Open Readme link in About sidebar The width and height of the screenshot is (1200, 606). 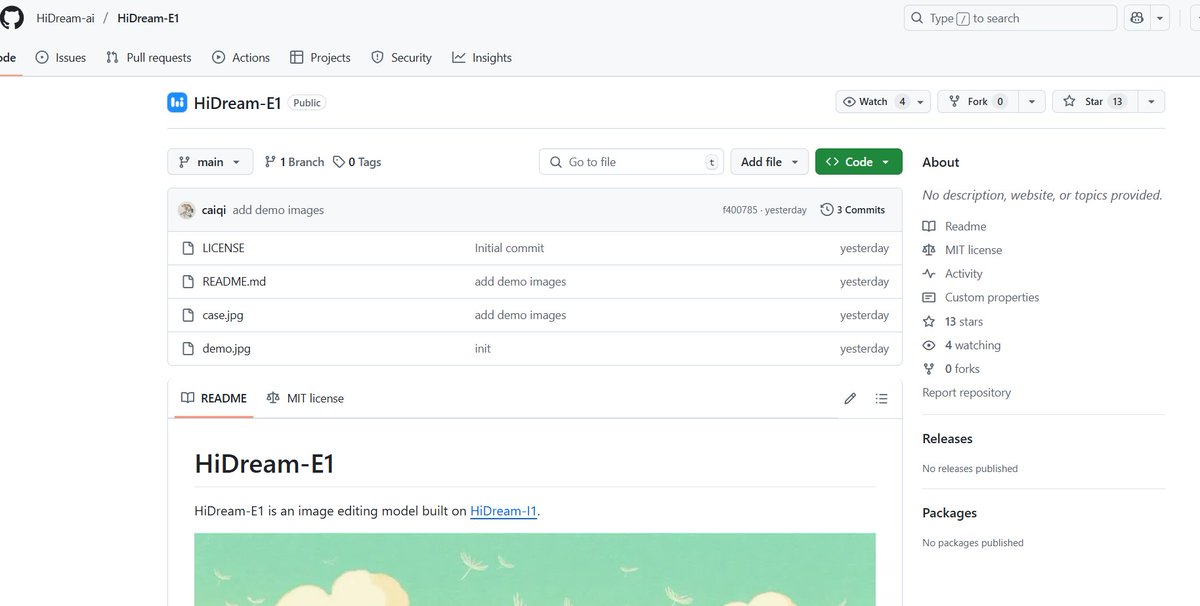(954, 226)
